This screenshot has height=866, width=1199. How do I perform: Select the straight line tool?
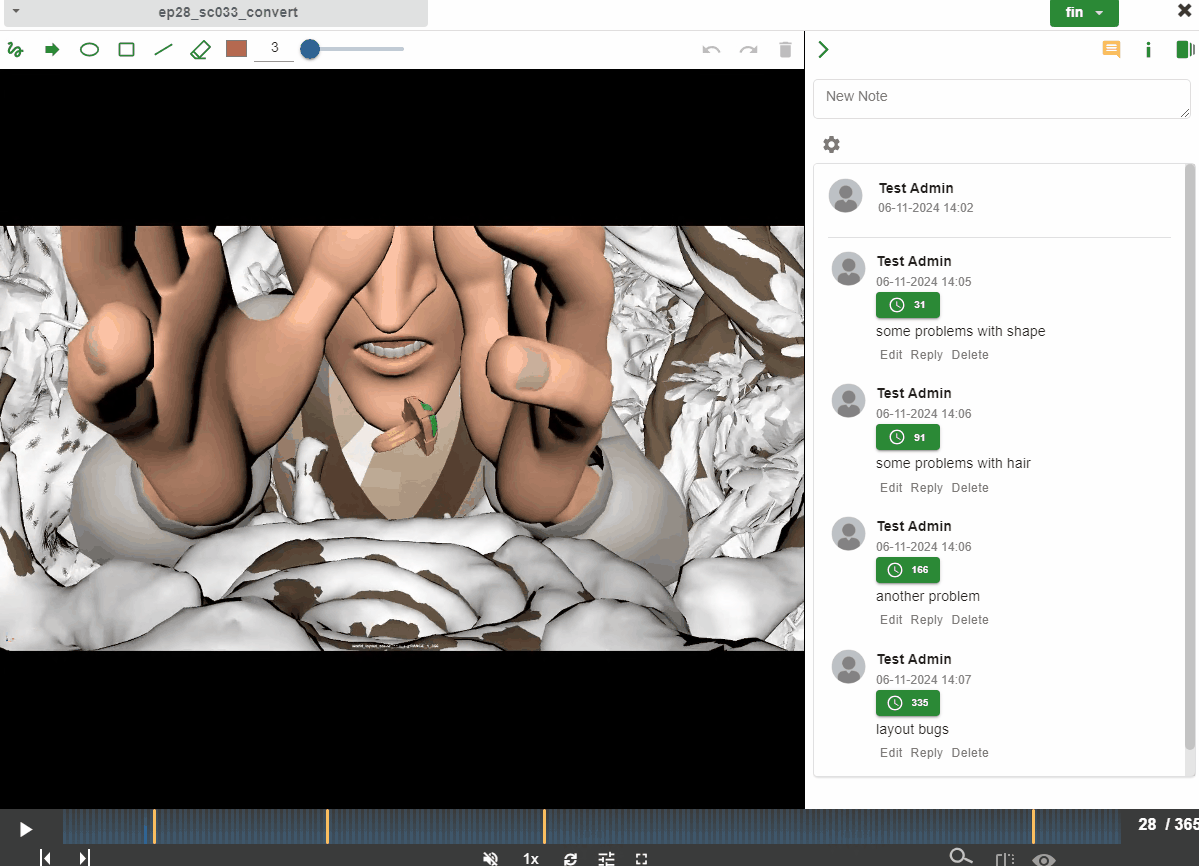pyautogui.click(x=163, y=49)
